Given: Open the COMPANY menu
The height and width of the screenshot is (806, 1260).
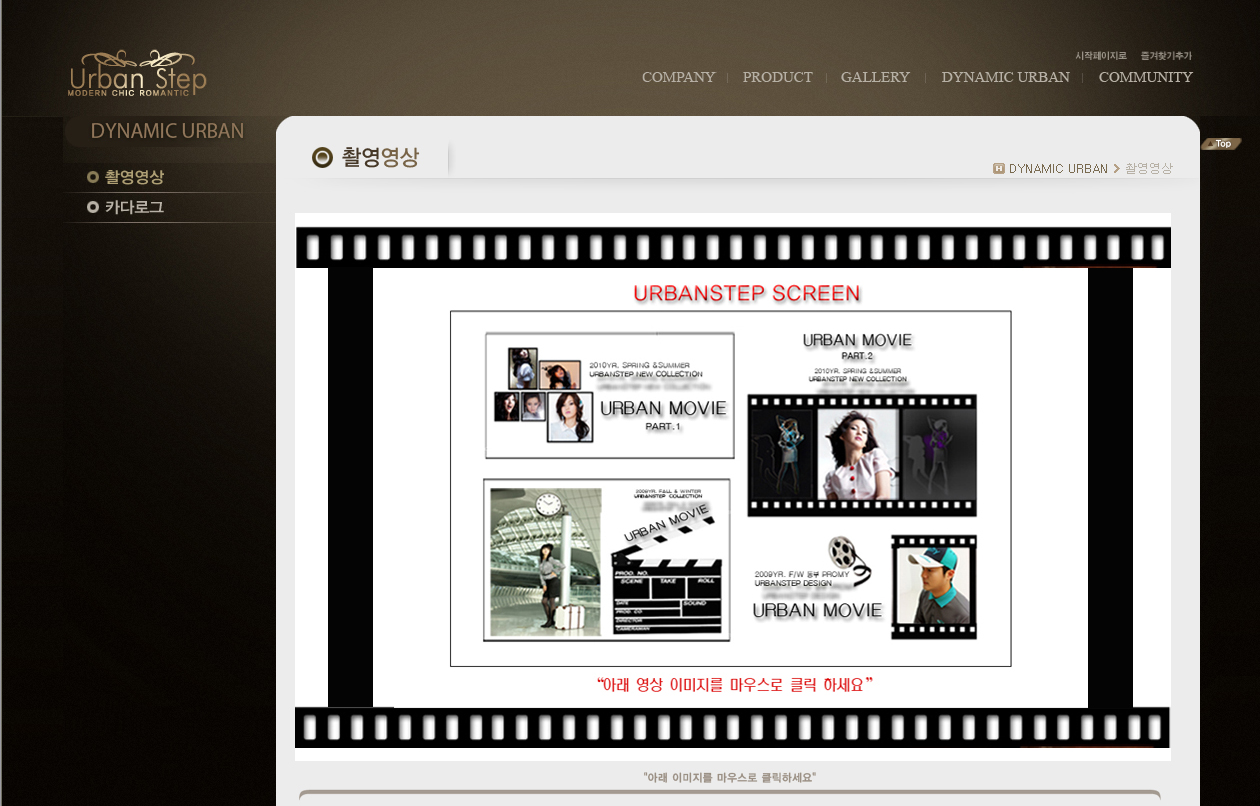Looking at the screenshot, I should tap(678, 77).
